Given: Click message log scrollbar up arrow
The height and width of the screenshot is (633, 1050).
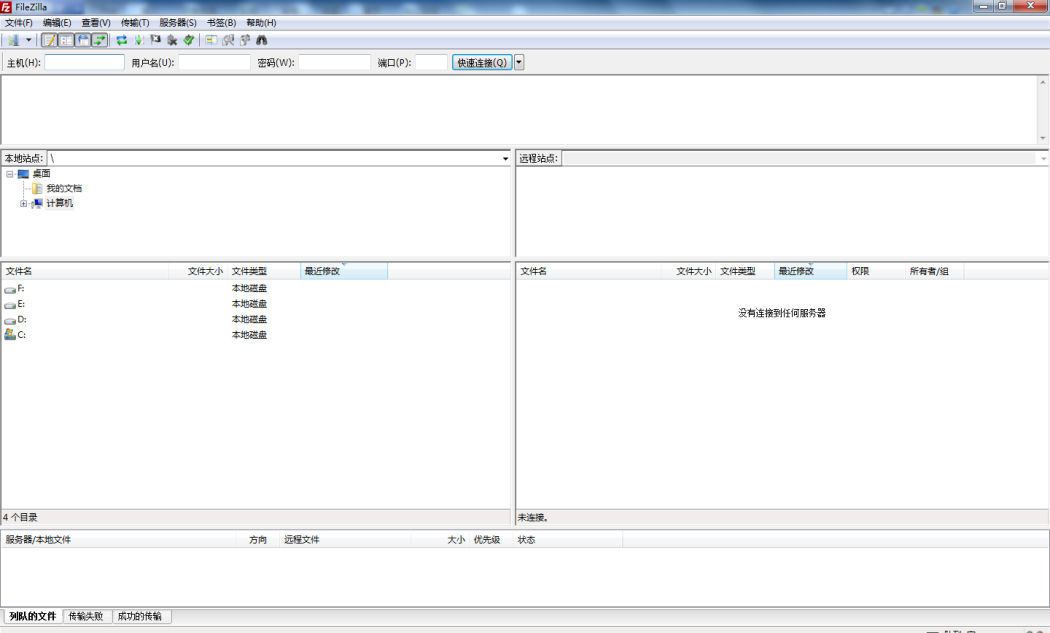Looking at the screenshot, I should 1043,82.
